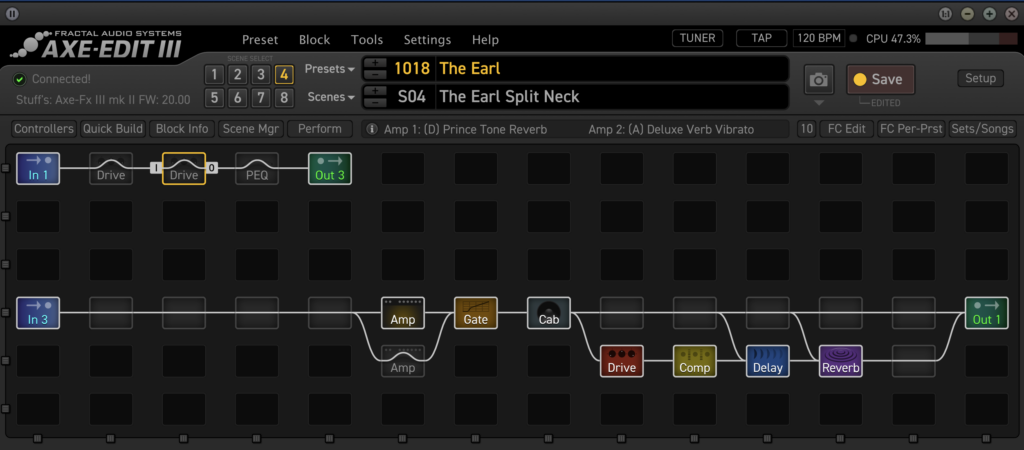Viewport: 1024px width, 450px height.
Task: Select the In 3 input block
Action: pyautogui.click(x=38, y=313)
